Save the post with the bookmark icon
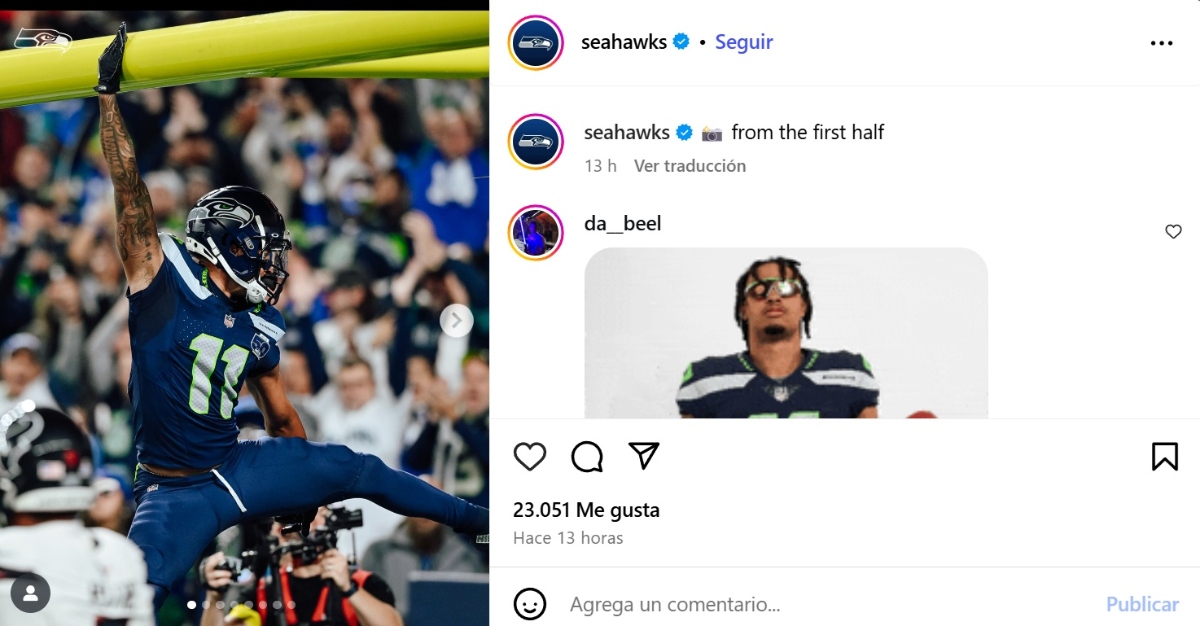Screen dimensions: 1200x626 tap(1165, 457)
